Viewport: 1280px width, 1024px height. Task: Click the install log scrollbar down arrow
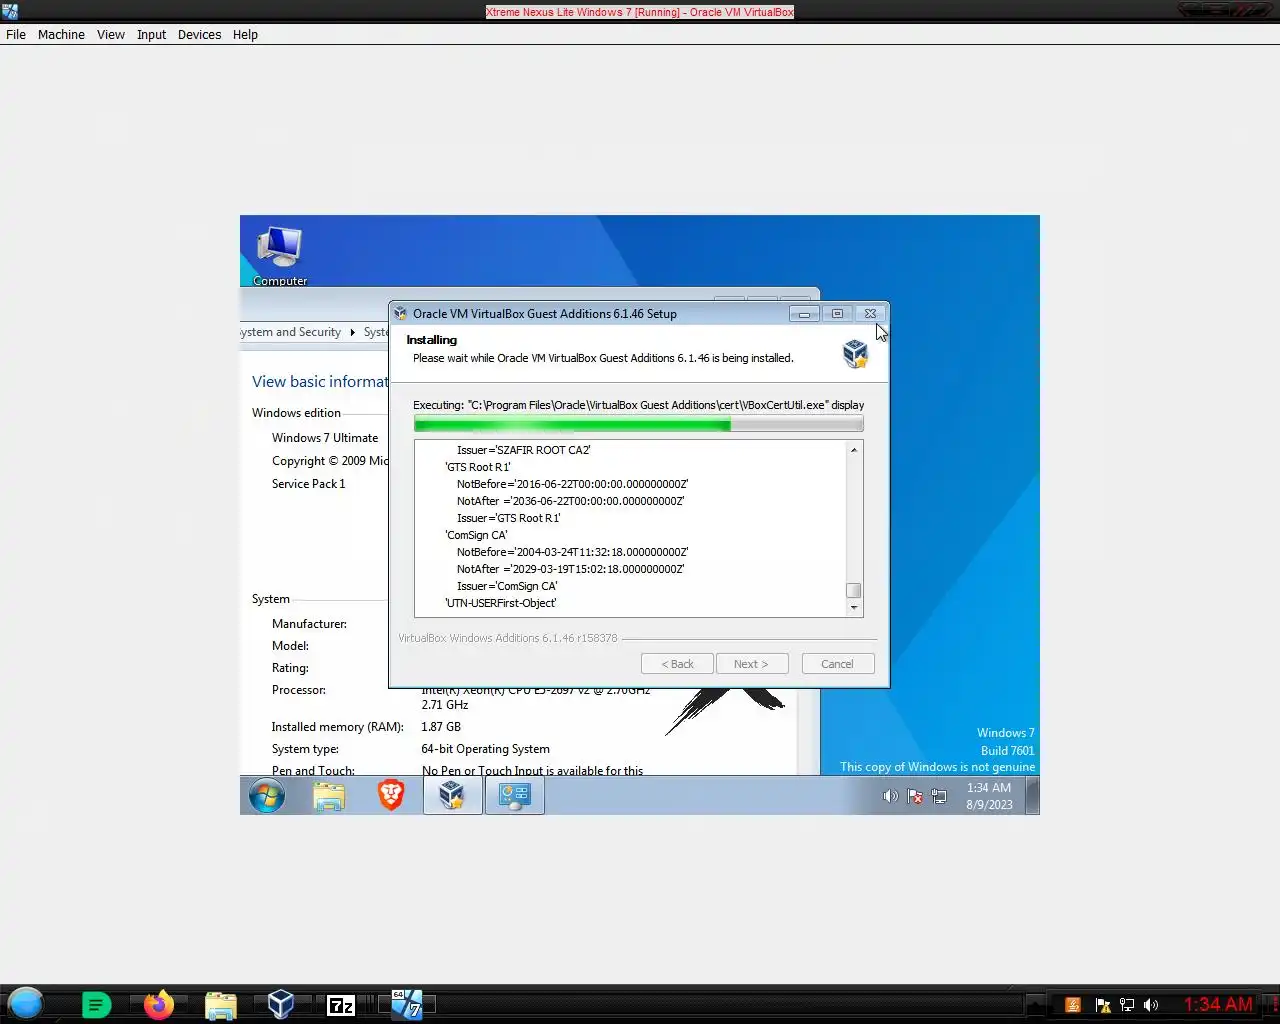854,607
